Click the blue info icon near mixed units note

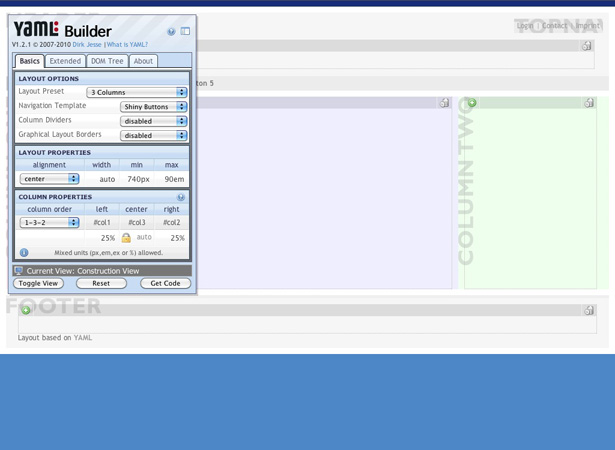[x=24, y=253]
